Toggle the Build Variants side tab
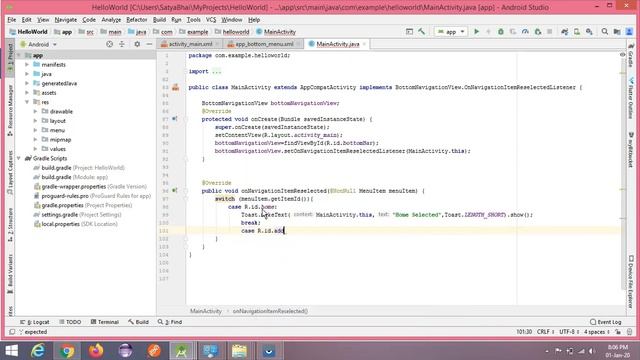640x360 pixels. point(10,273)
